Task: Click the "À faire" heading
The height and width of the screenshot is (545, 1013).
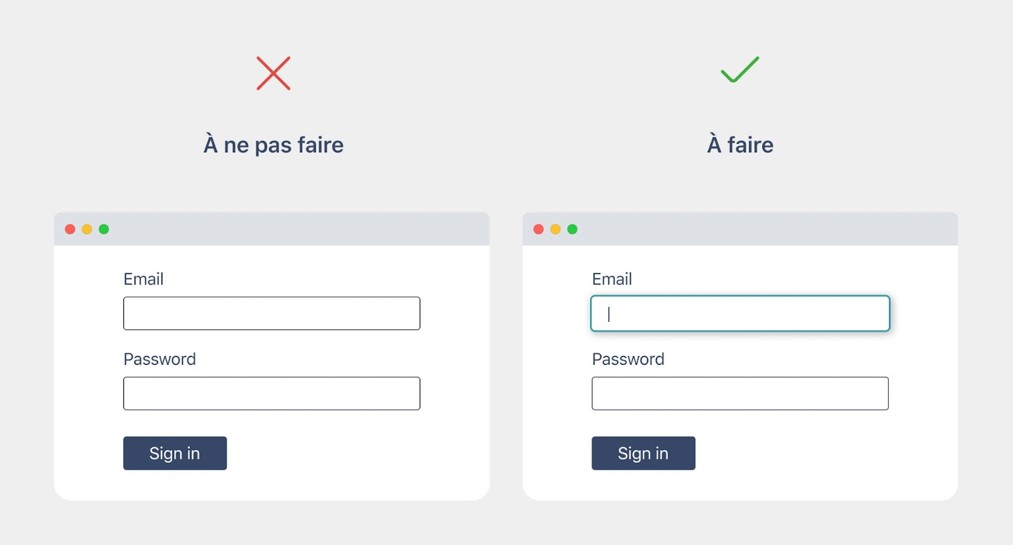Action: pos(740,145)
